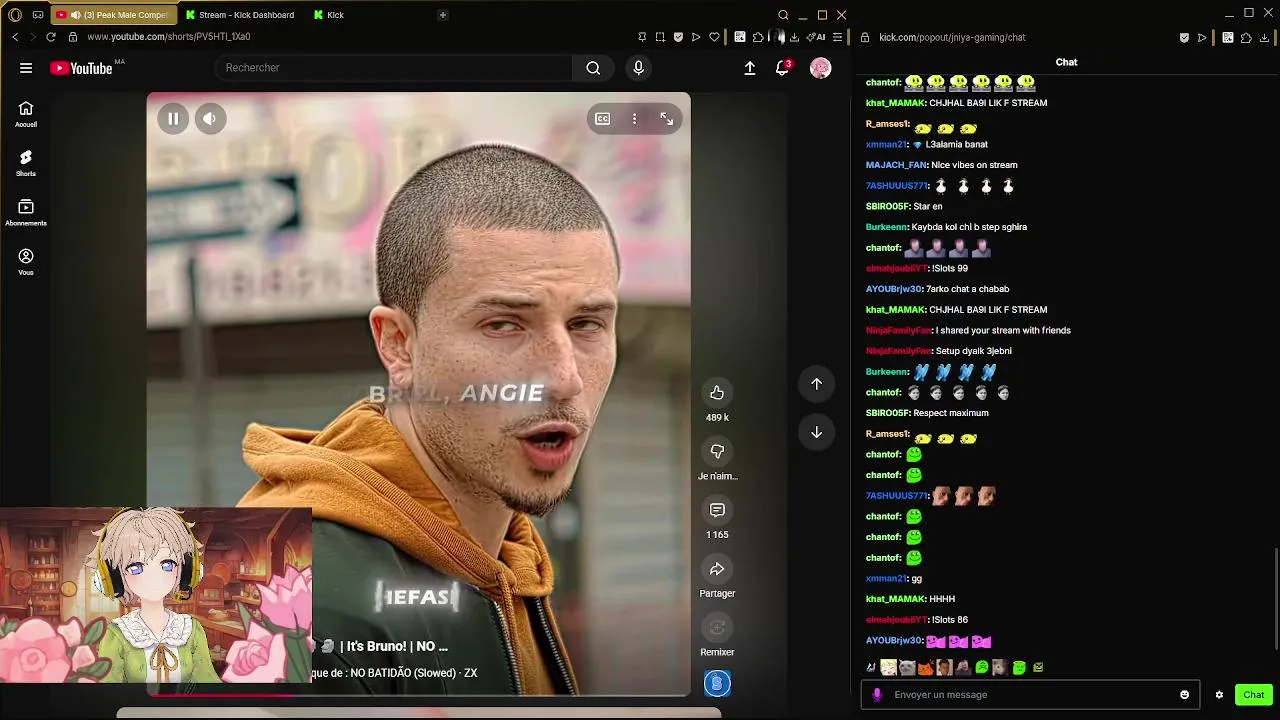Go to the next Short with the down arrow
The height and width of the screenshot is (720, 1280).
tap(816, 432)
